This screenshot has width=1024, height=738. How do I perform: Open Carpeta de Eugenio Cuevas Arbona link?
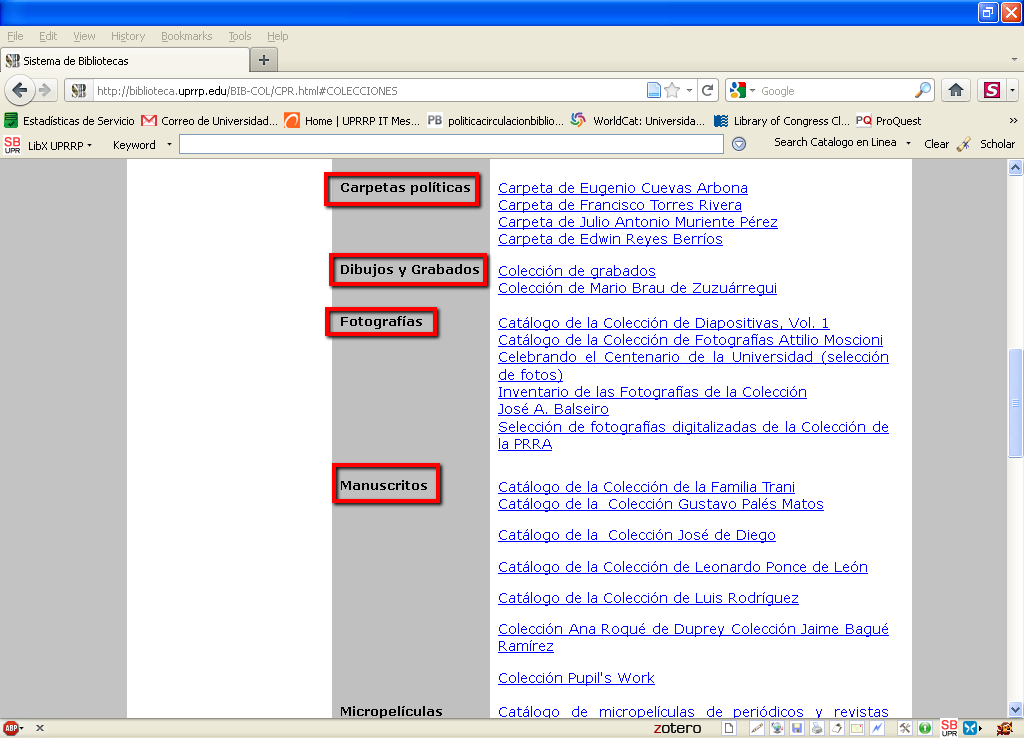coord(622,188)
